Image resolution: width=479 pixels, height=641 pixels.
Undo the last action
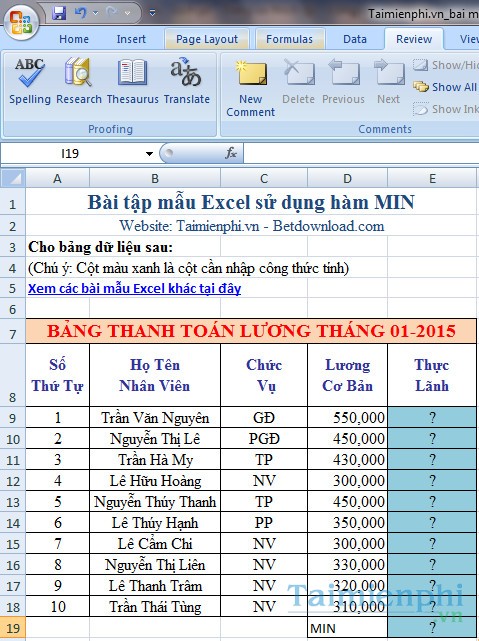coord(81,13)
